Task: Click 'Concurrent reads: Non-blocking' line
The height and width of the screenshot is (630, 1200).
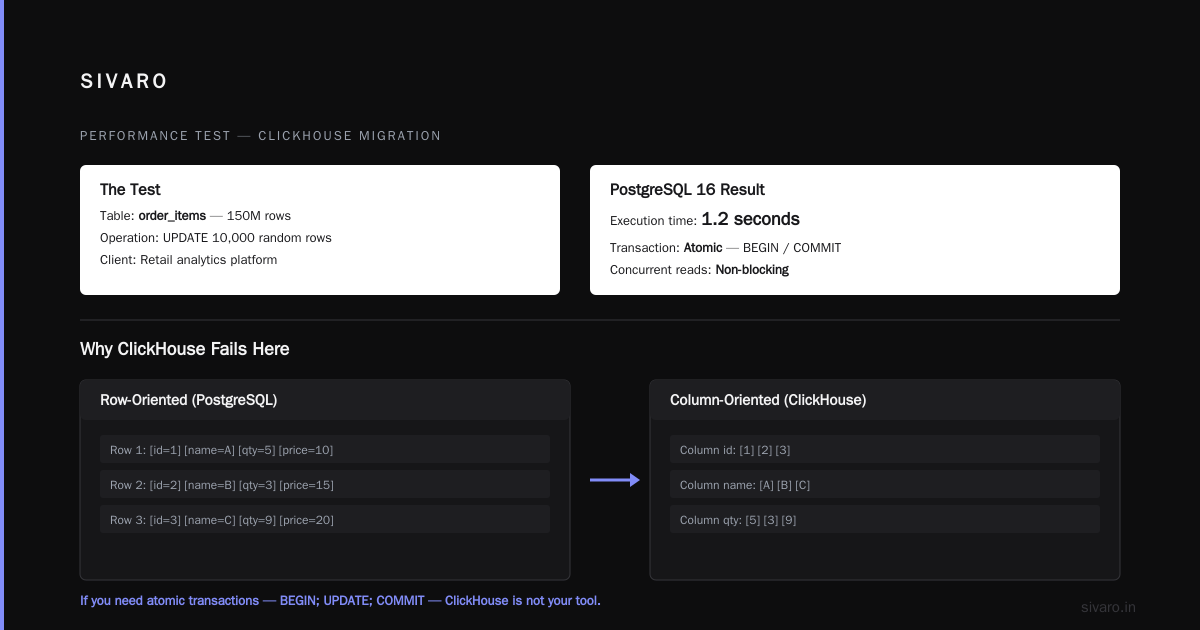Action: (699, 270)
